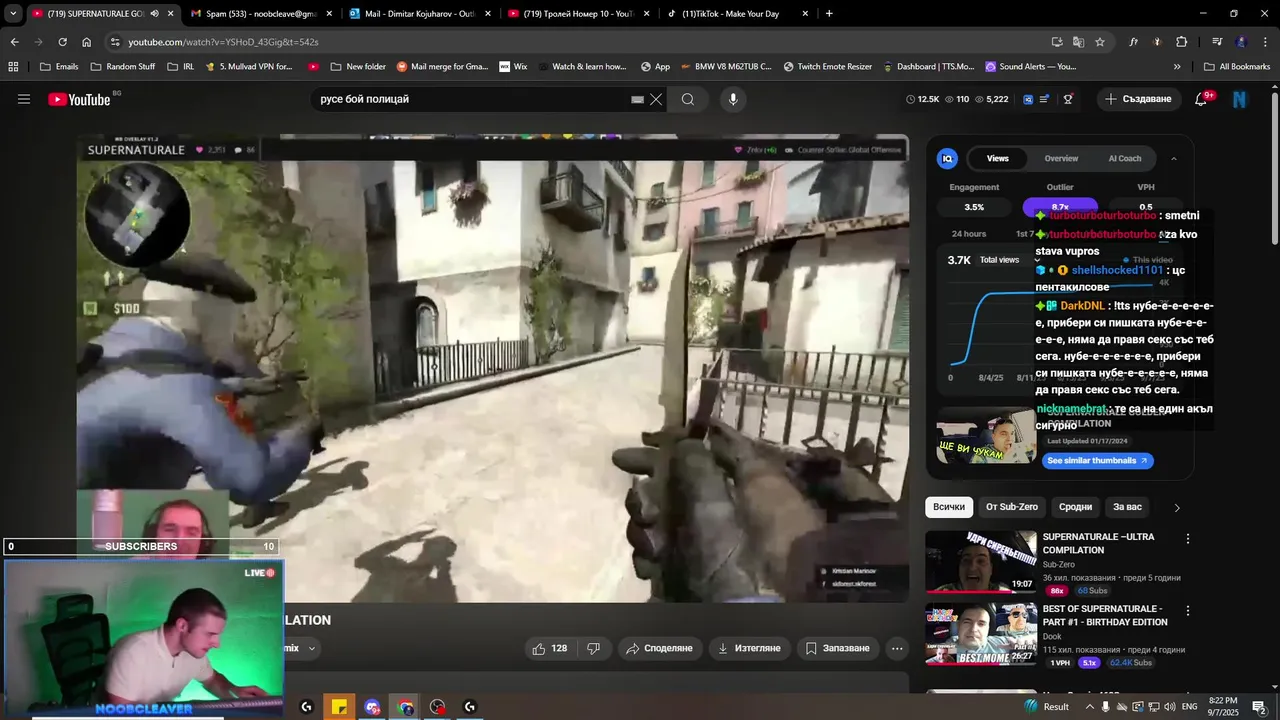Open the on-screen keyboard in search box
Screen dimensions: 1280x720
(637, 99)
